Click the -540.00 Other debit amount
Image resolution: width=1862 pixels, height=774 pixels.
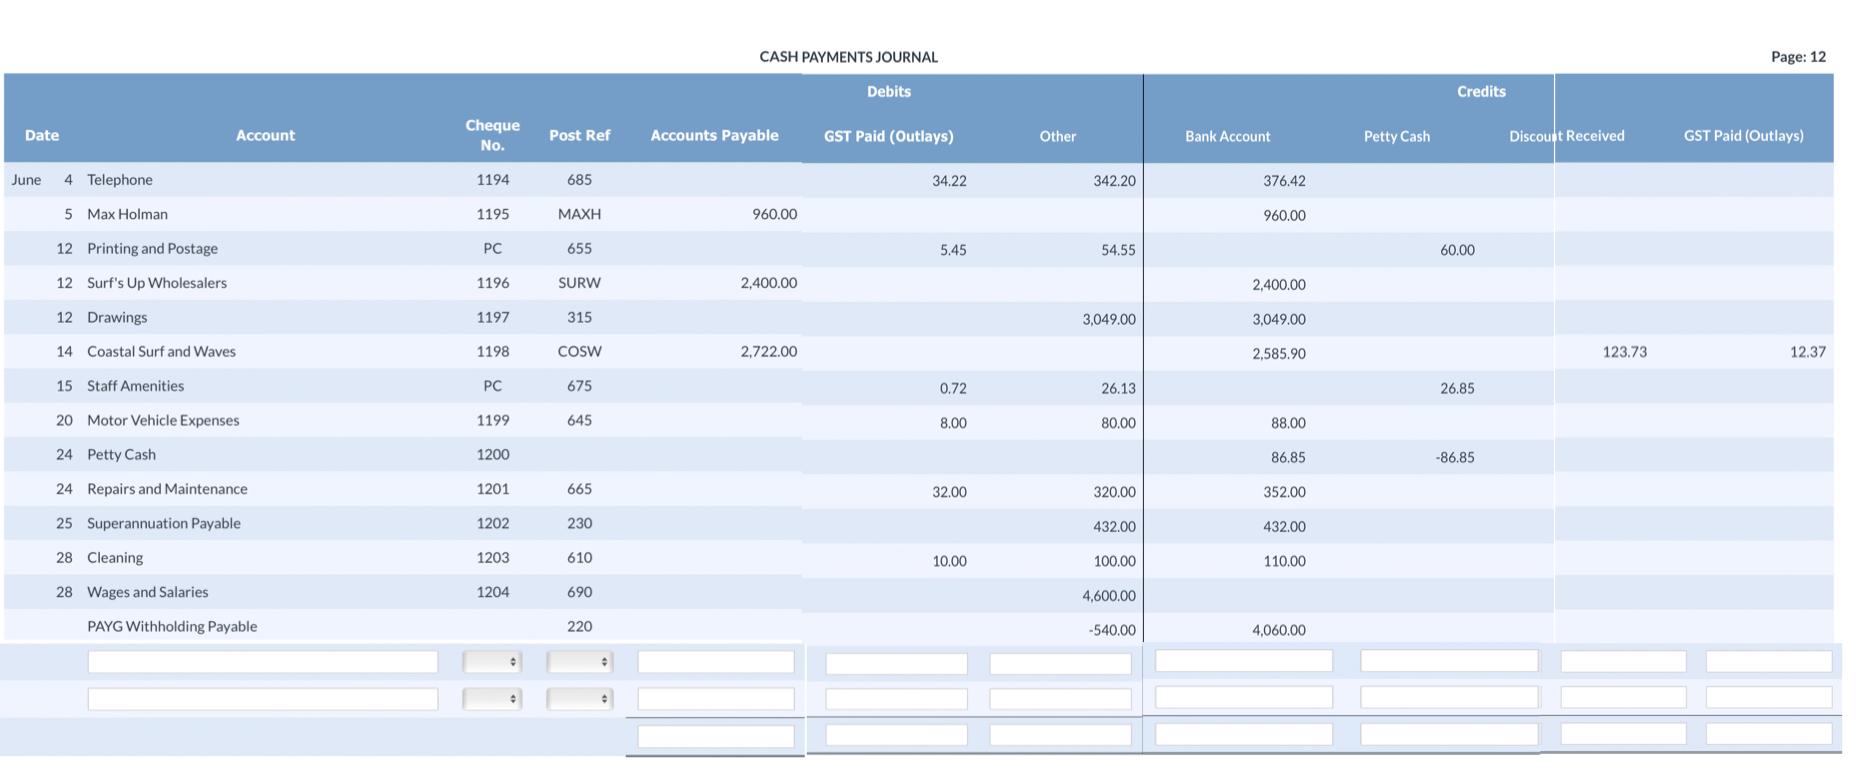coord(1111,630)
